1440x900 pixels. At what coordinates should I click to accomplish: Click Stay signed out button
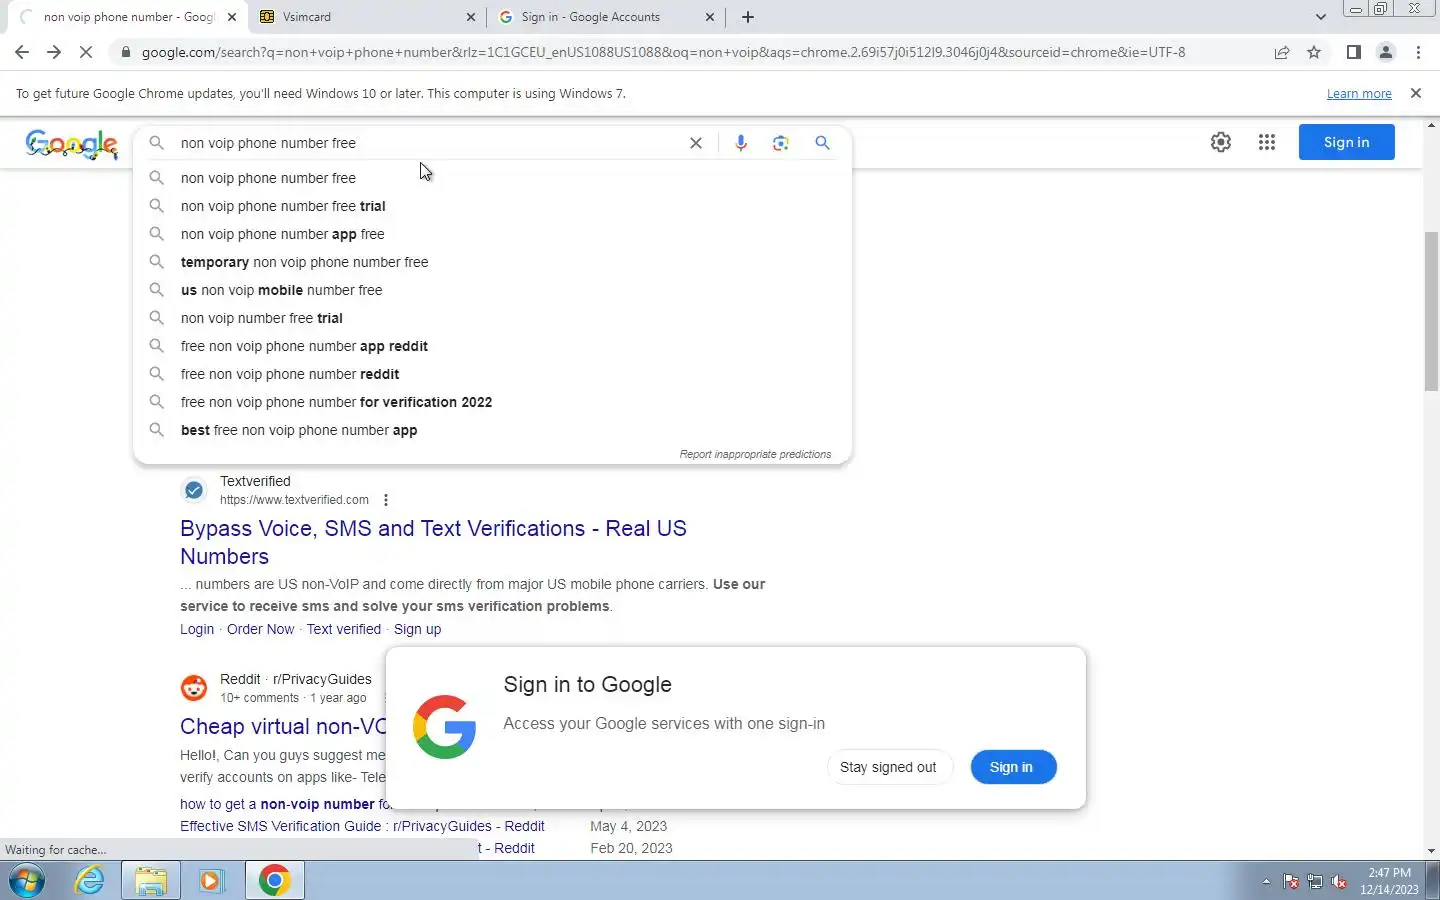(888, 767)
